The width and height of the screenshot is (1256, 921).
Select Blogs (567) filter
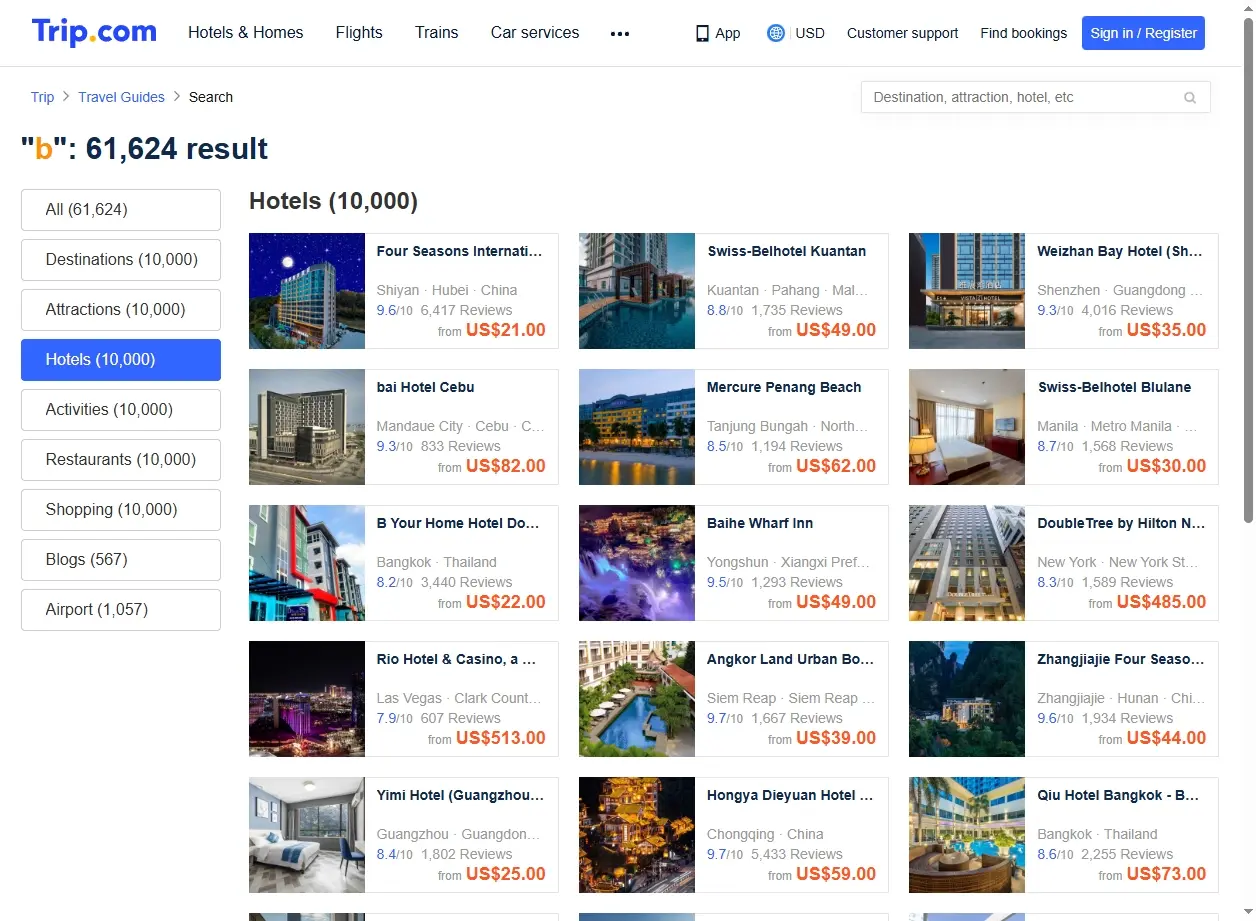(121, 560)
